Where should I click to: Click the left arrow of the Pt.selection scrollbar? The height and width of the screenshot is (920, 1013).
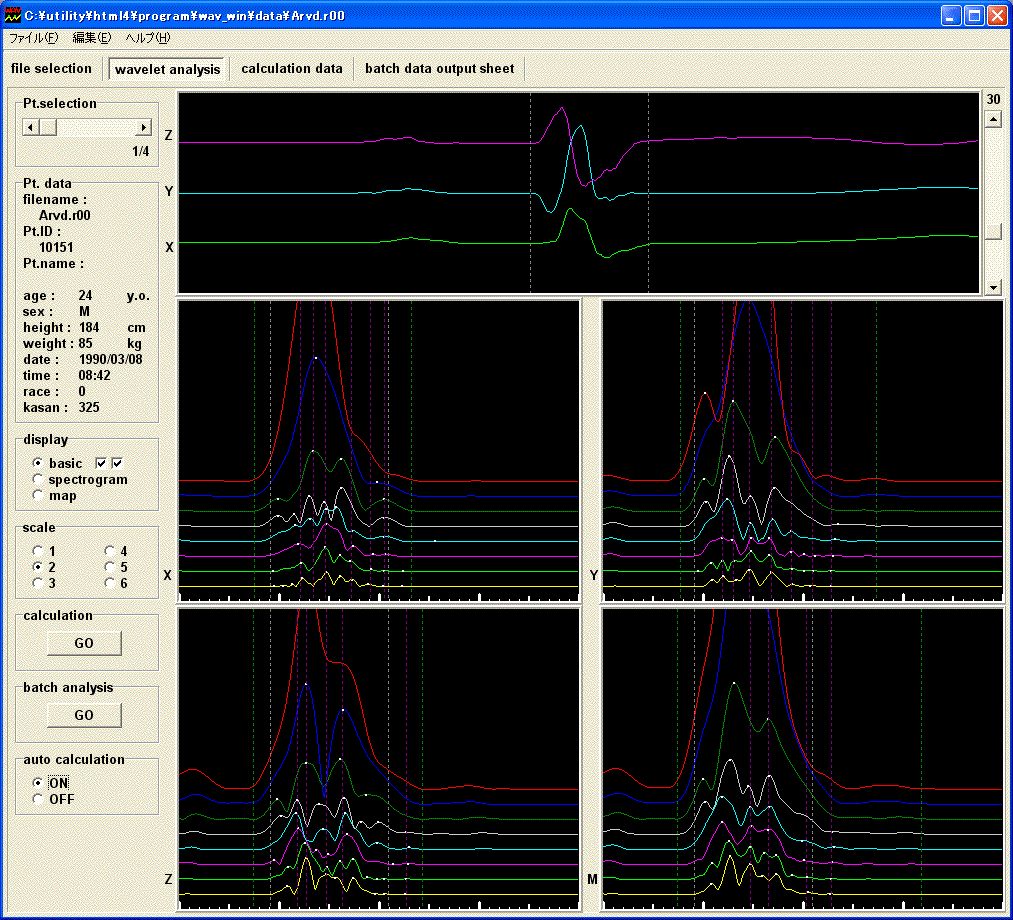point(31,128)
